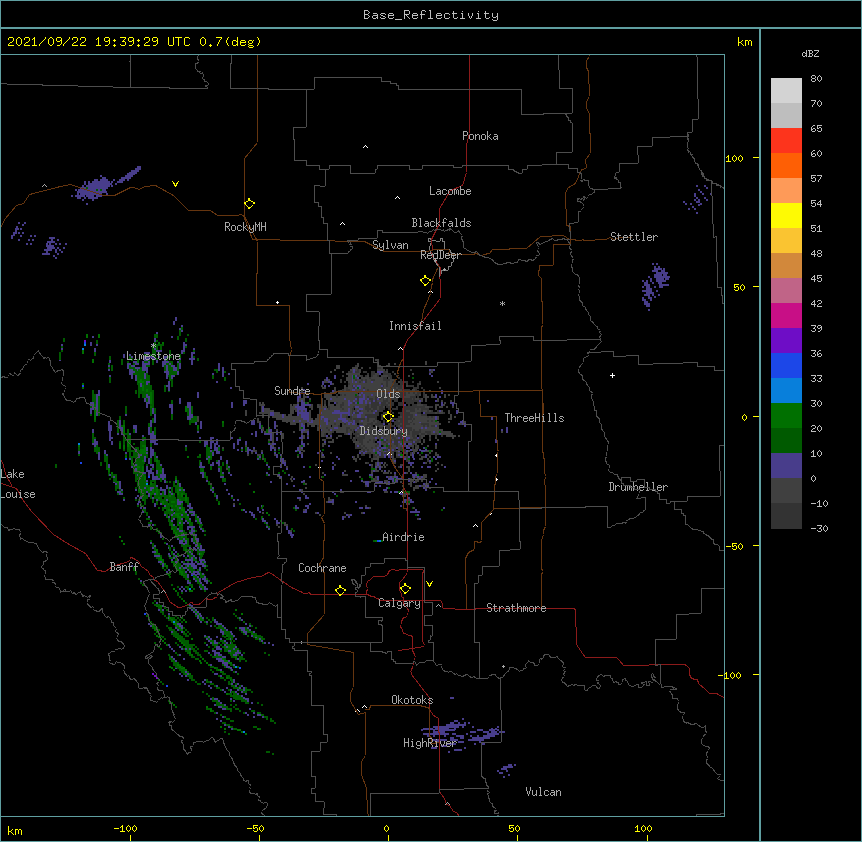Select the 80 dBZ white swatch
The height and width of the screenshot is (842, 862).
pos(786,90)
